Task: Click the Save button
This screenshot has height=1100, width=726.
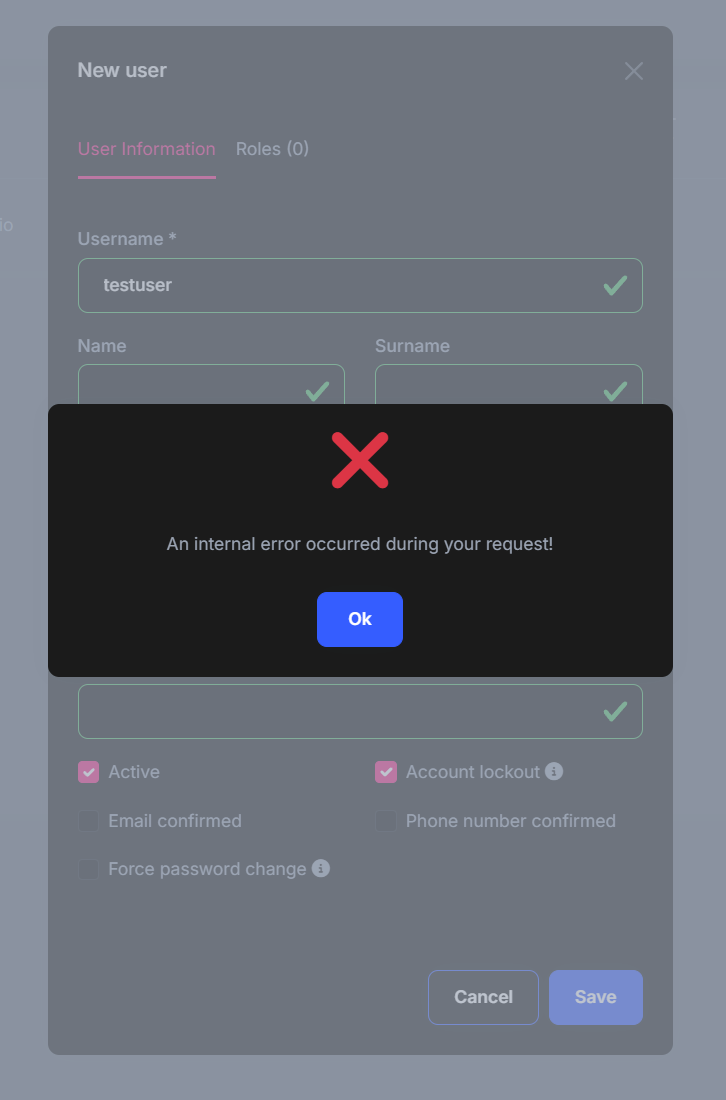Action: click(595, 997)
